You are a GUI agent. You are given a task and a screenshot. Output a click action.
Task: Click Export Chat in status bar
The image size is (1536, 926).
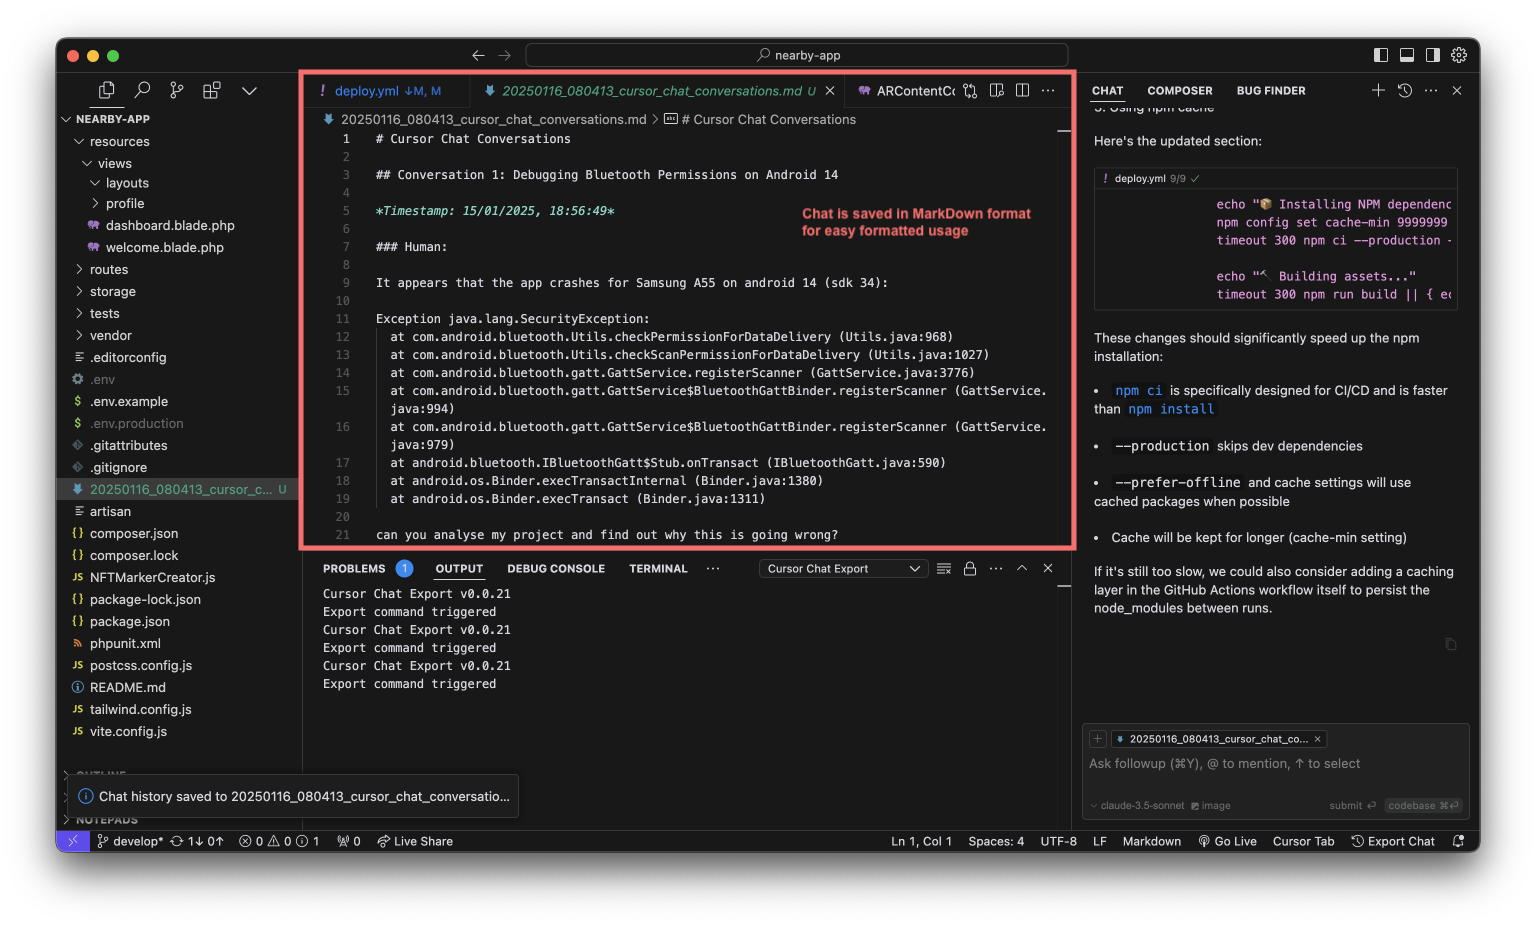coord(1393,842)
